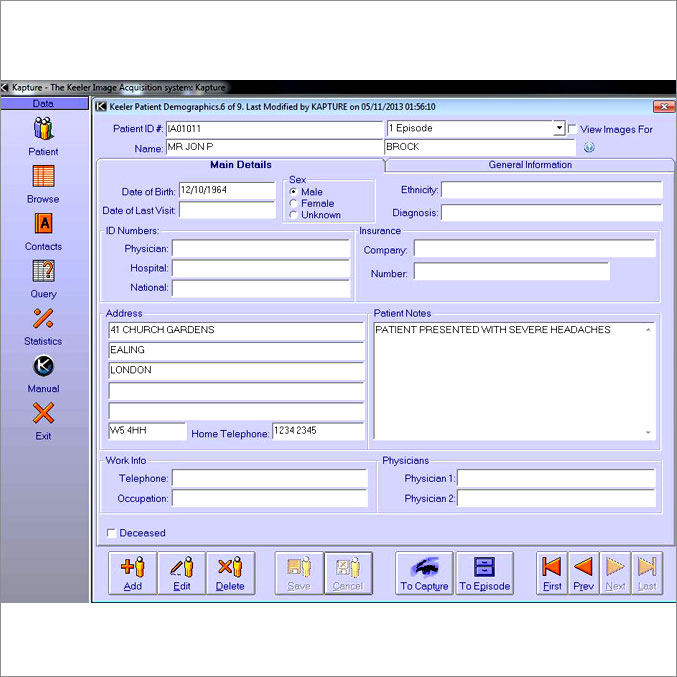
Task: Click address line EALING
Action: pyautogui.click(x=236, y=351)
